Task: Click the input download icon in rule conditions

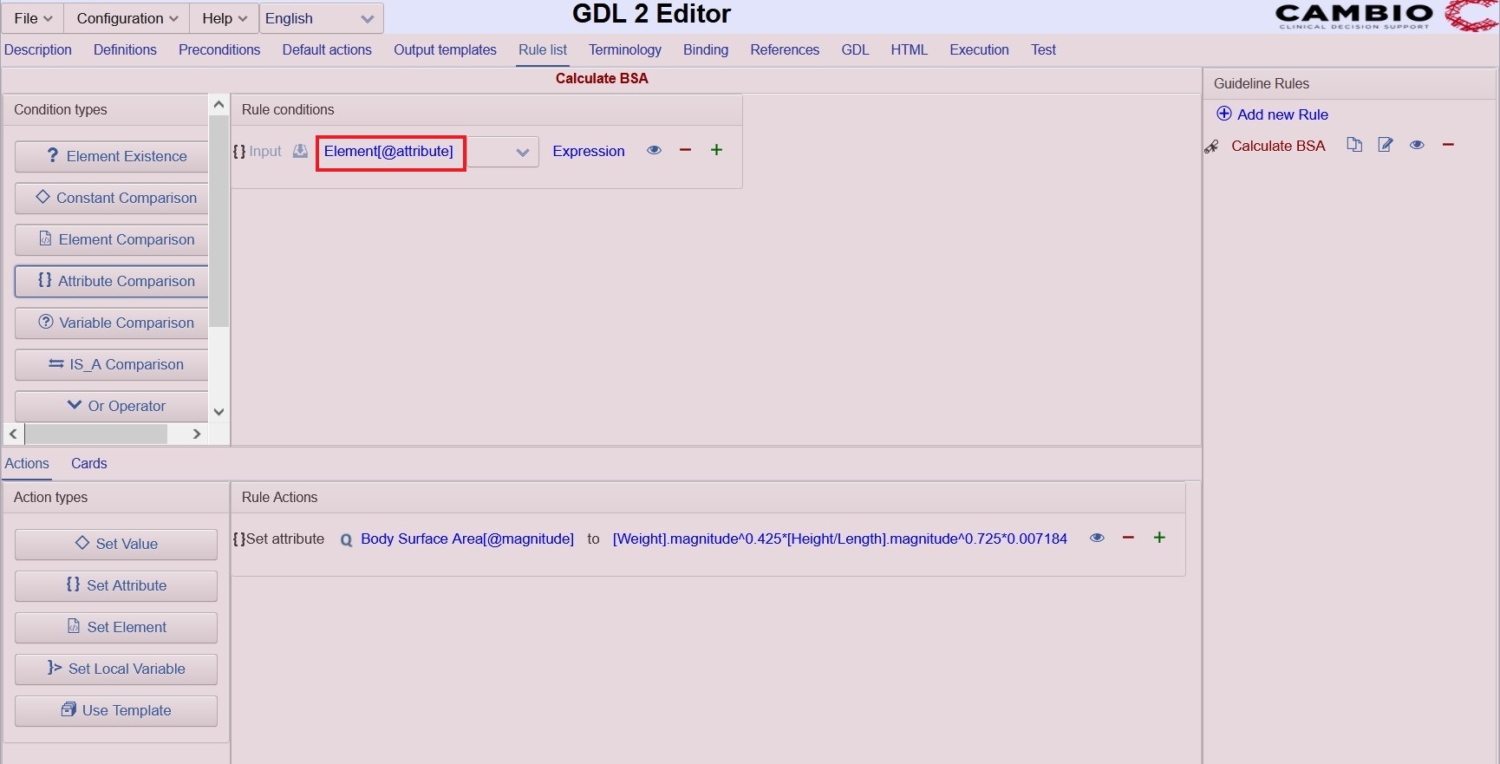Action: click(300, 150)
